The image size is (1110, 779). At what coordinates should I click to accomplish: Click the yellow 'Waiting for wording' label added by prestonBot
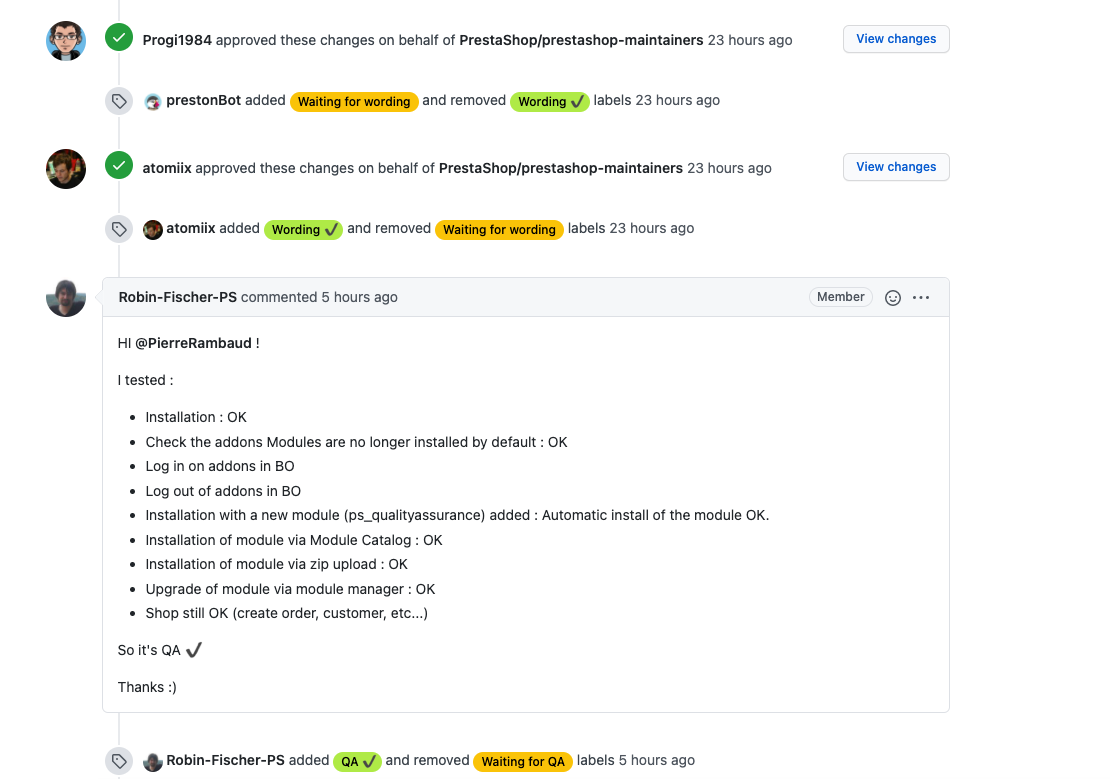(x=354, y=102)
